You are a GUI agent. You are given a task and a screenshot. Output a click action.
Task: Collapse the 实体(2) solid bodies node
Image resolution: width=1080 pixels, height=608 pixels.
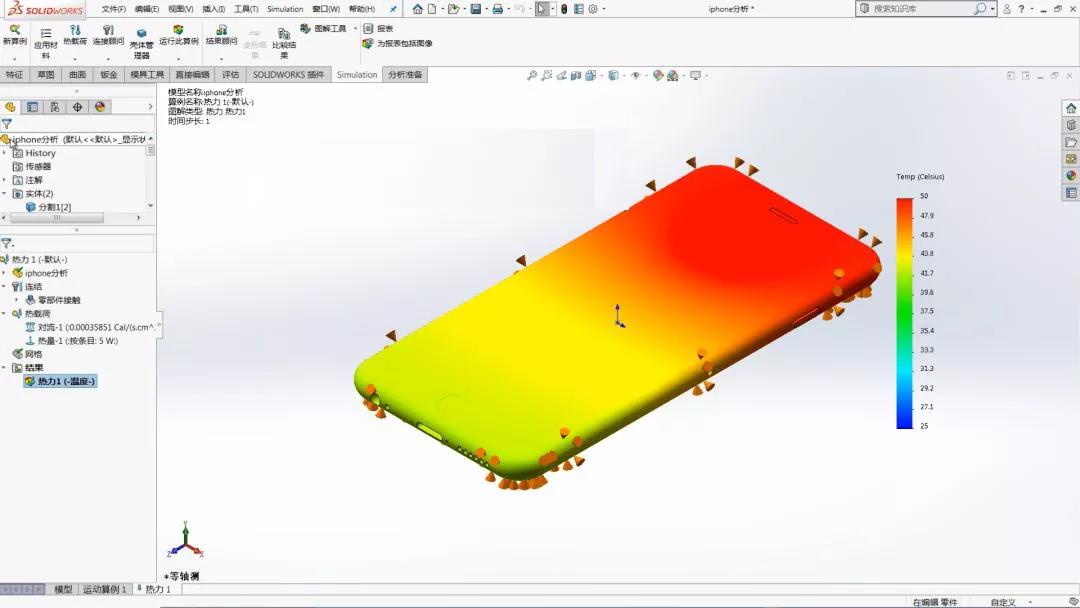tap(4, 193)
